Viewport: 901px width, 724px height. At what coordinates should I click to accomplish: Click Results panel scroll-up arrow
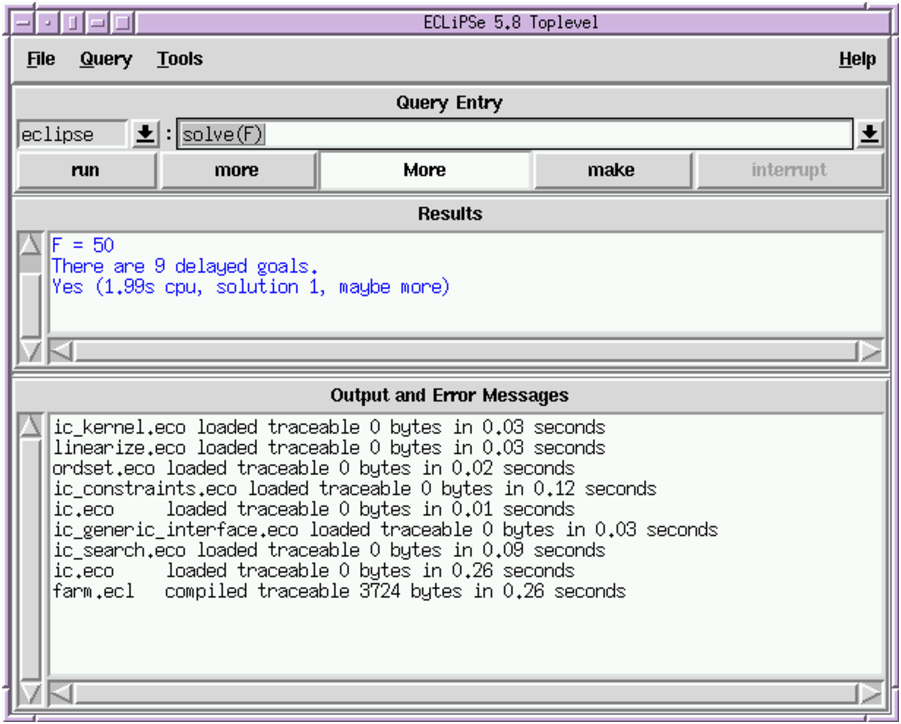point(32,245)
